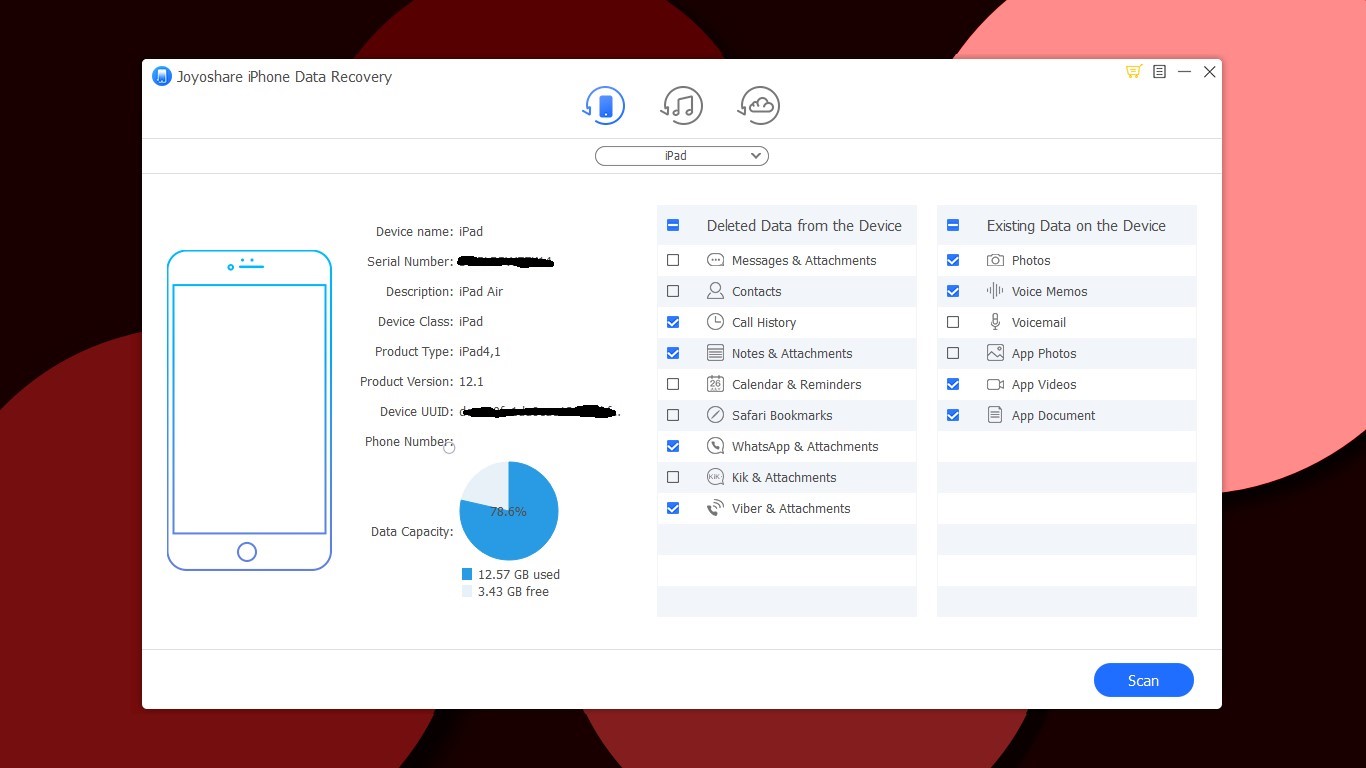Close the Joyoshare iPhone Data Recovery window
Image resolution: width=1366 pixels, height=768 pixels.
point(1209,72)
